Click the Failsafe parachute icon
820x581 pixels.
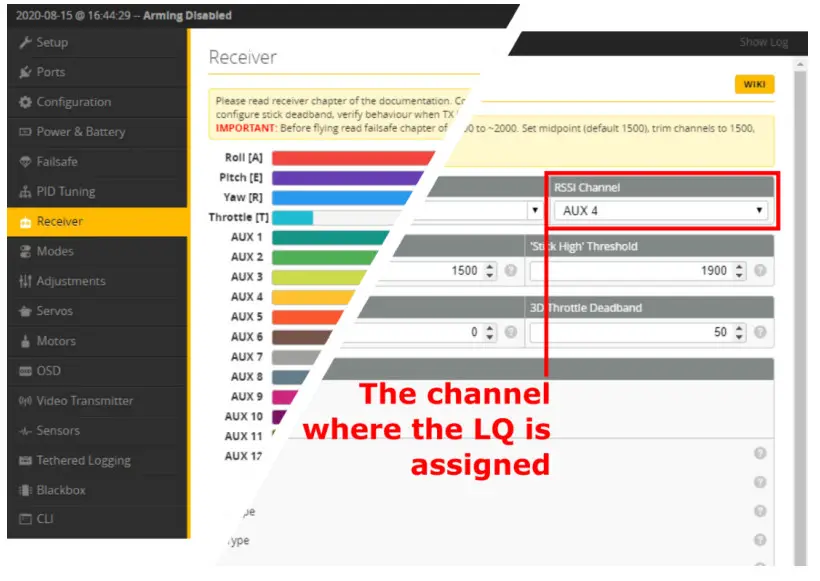pyautogui.click(x=25, y=162)
